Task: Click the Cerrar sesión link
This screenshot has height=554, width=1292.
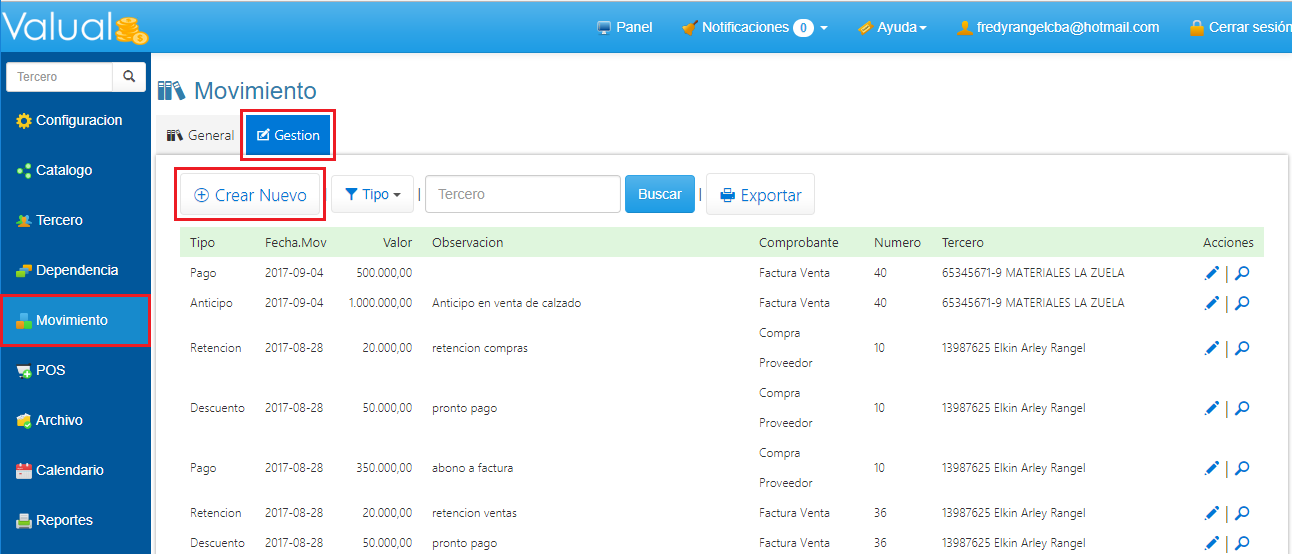Action: pyautogui.click(x=1240, y=27)
